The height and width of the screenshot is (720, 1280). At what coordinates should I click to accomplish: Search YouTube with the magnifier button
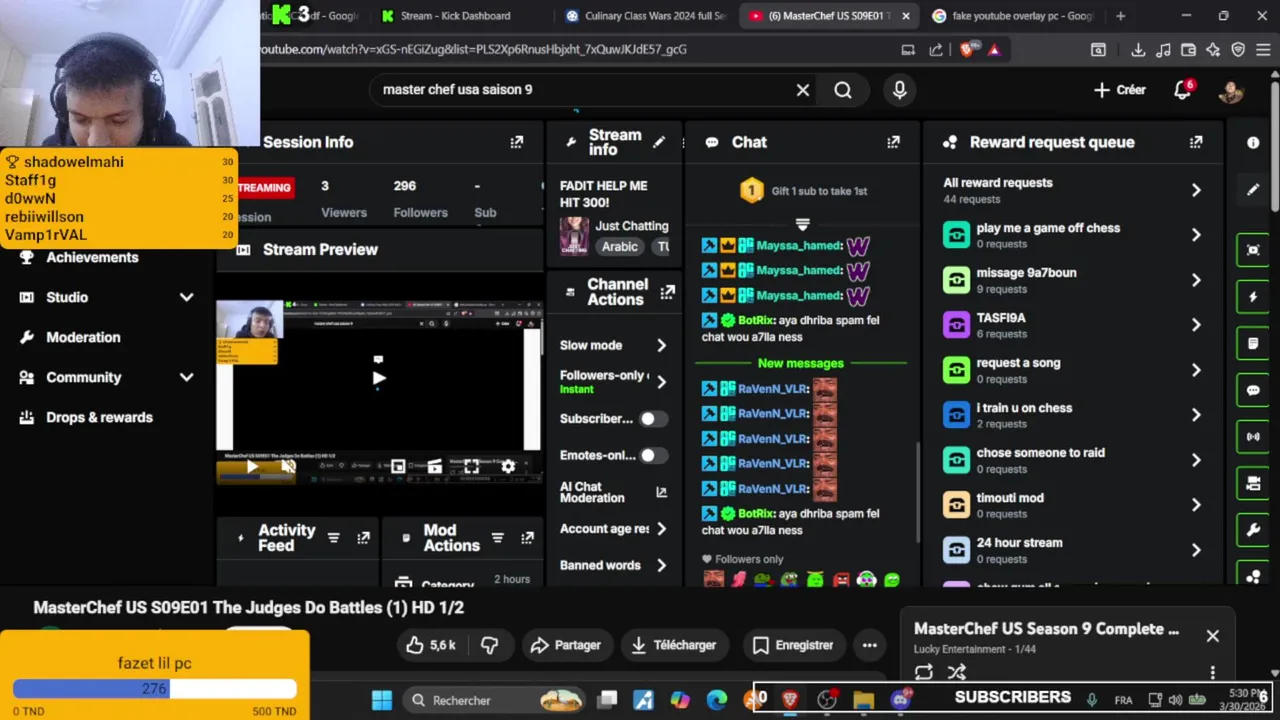[x=843, y=90]
